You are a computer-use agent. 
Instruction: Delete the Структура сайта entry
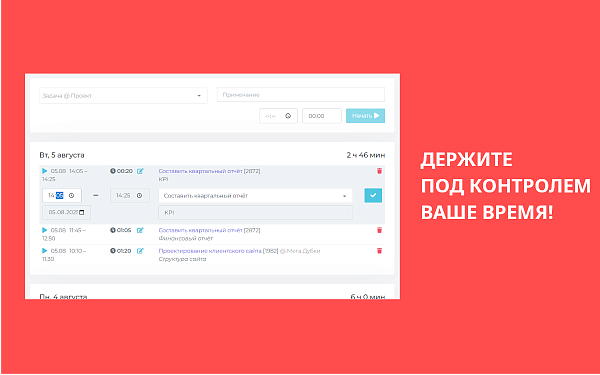click(379, 251)
